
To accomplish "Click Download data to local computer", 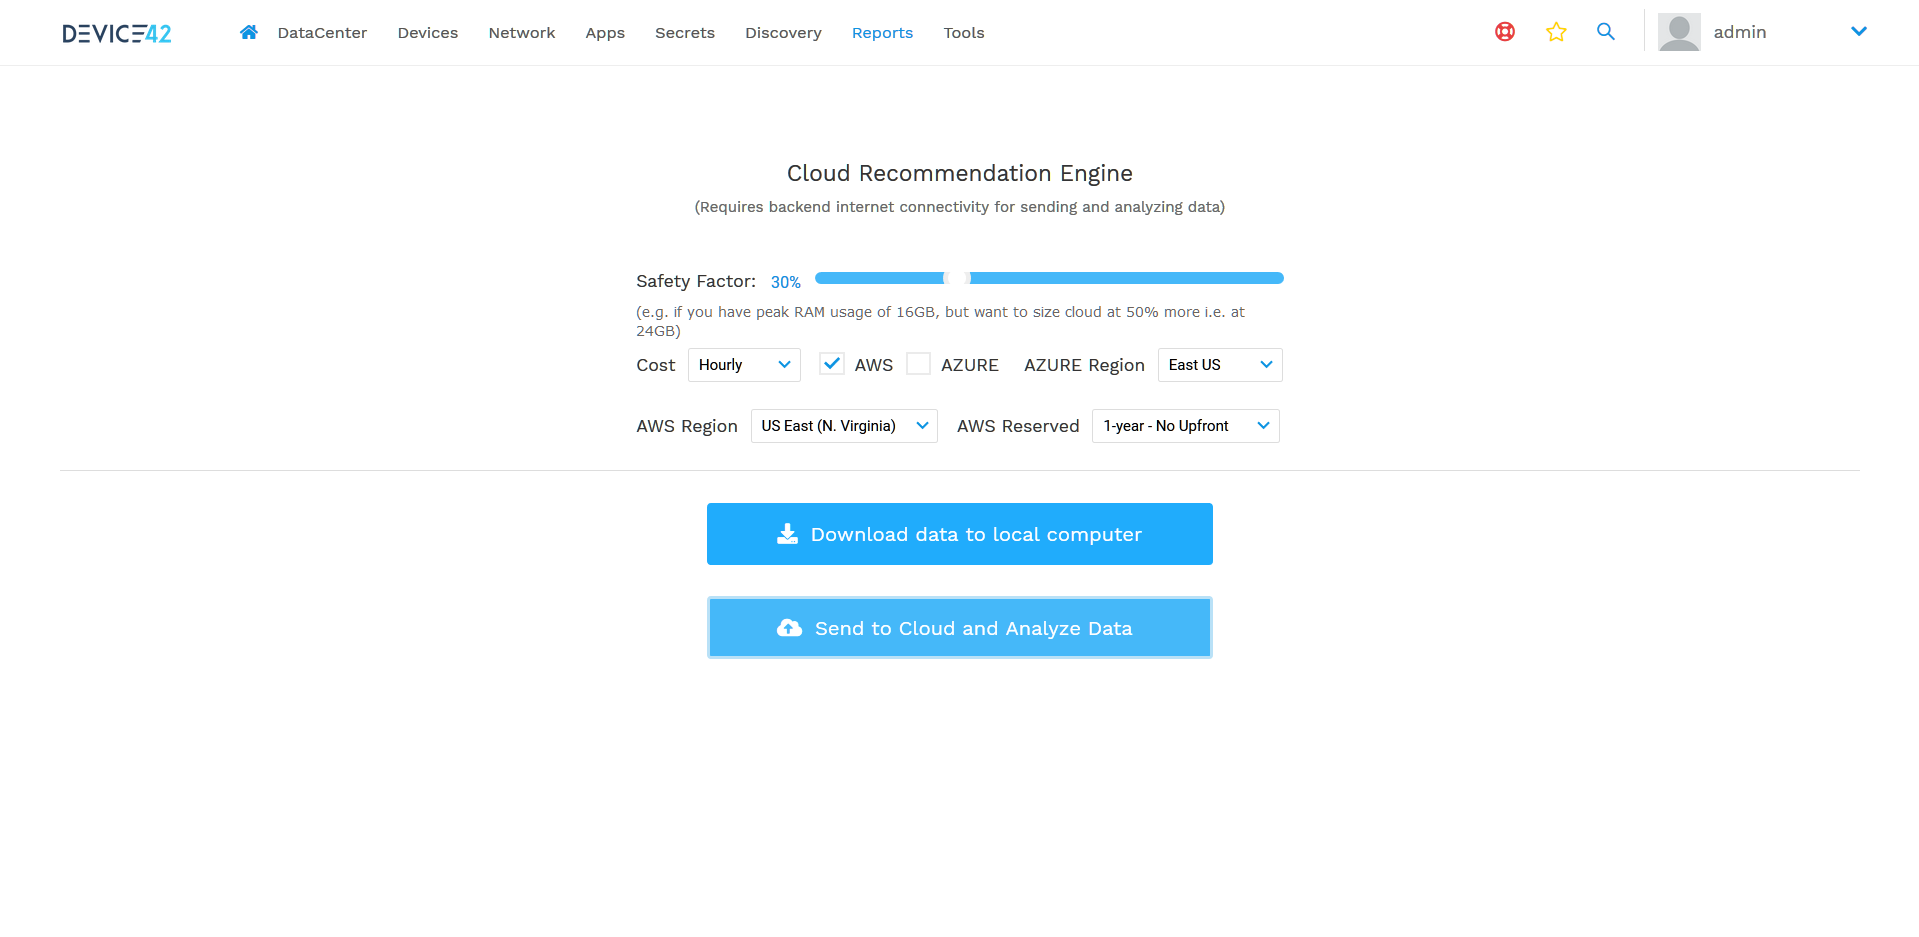I will 959,534.
